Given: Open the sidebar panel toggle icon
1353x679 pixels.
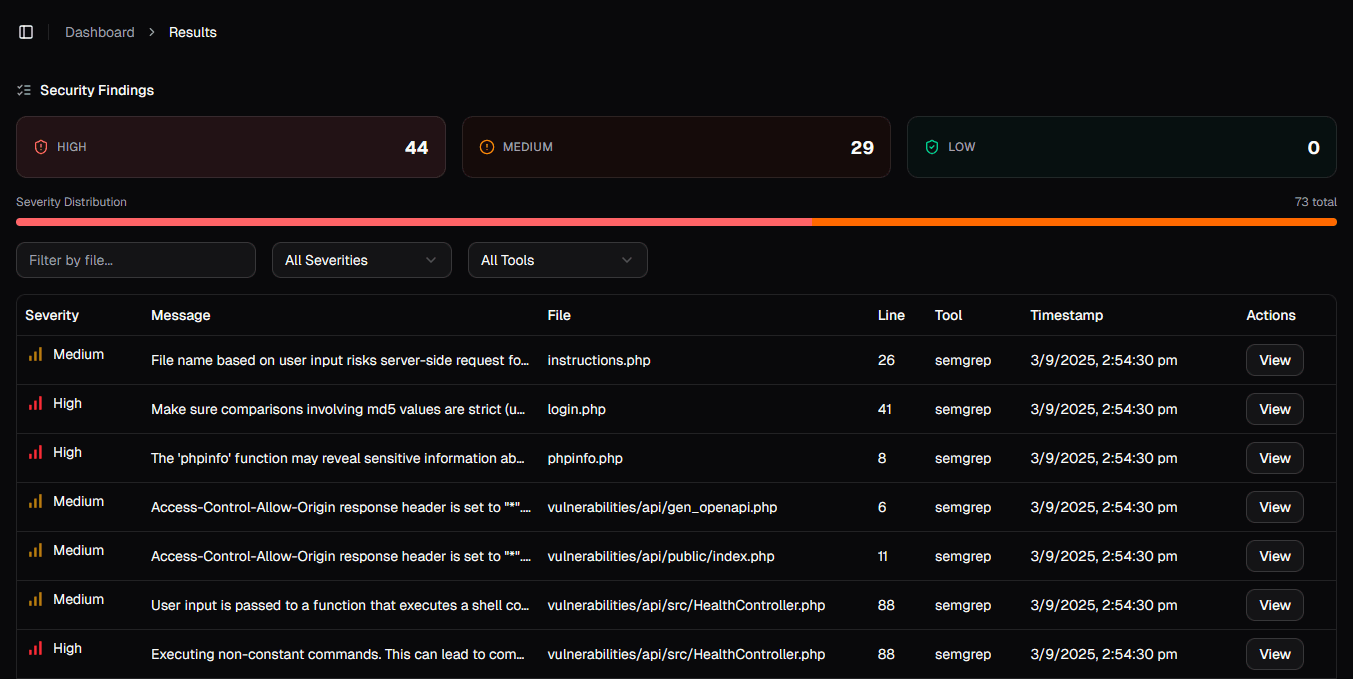Looking at the screenshot, I should coord(25,31).
